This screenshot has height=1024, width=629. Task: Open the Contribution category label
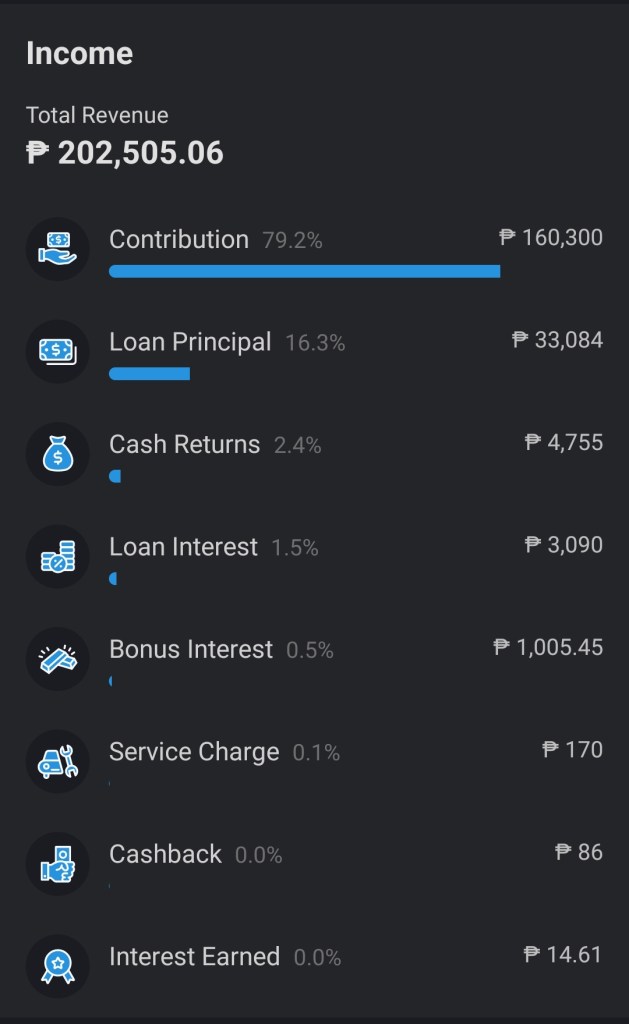pyautogui.click(x=179, y=240)
